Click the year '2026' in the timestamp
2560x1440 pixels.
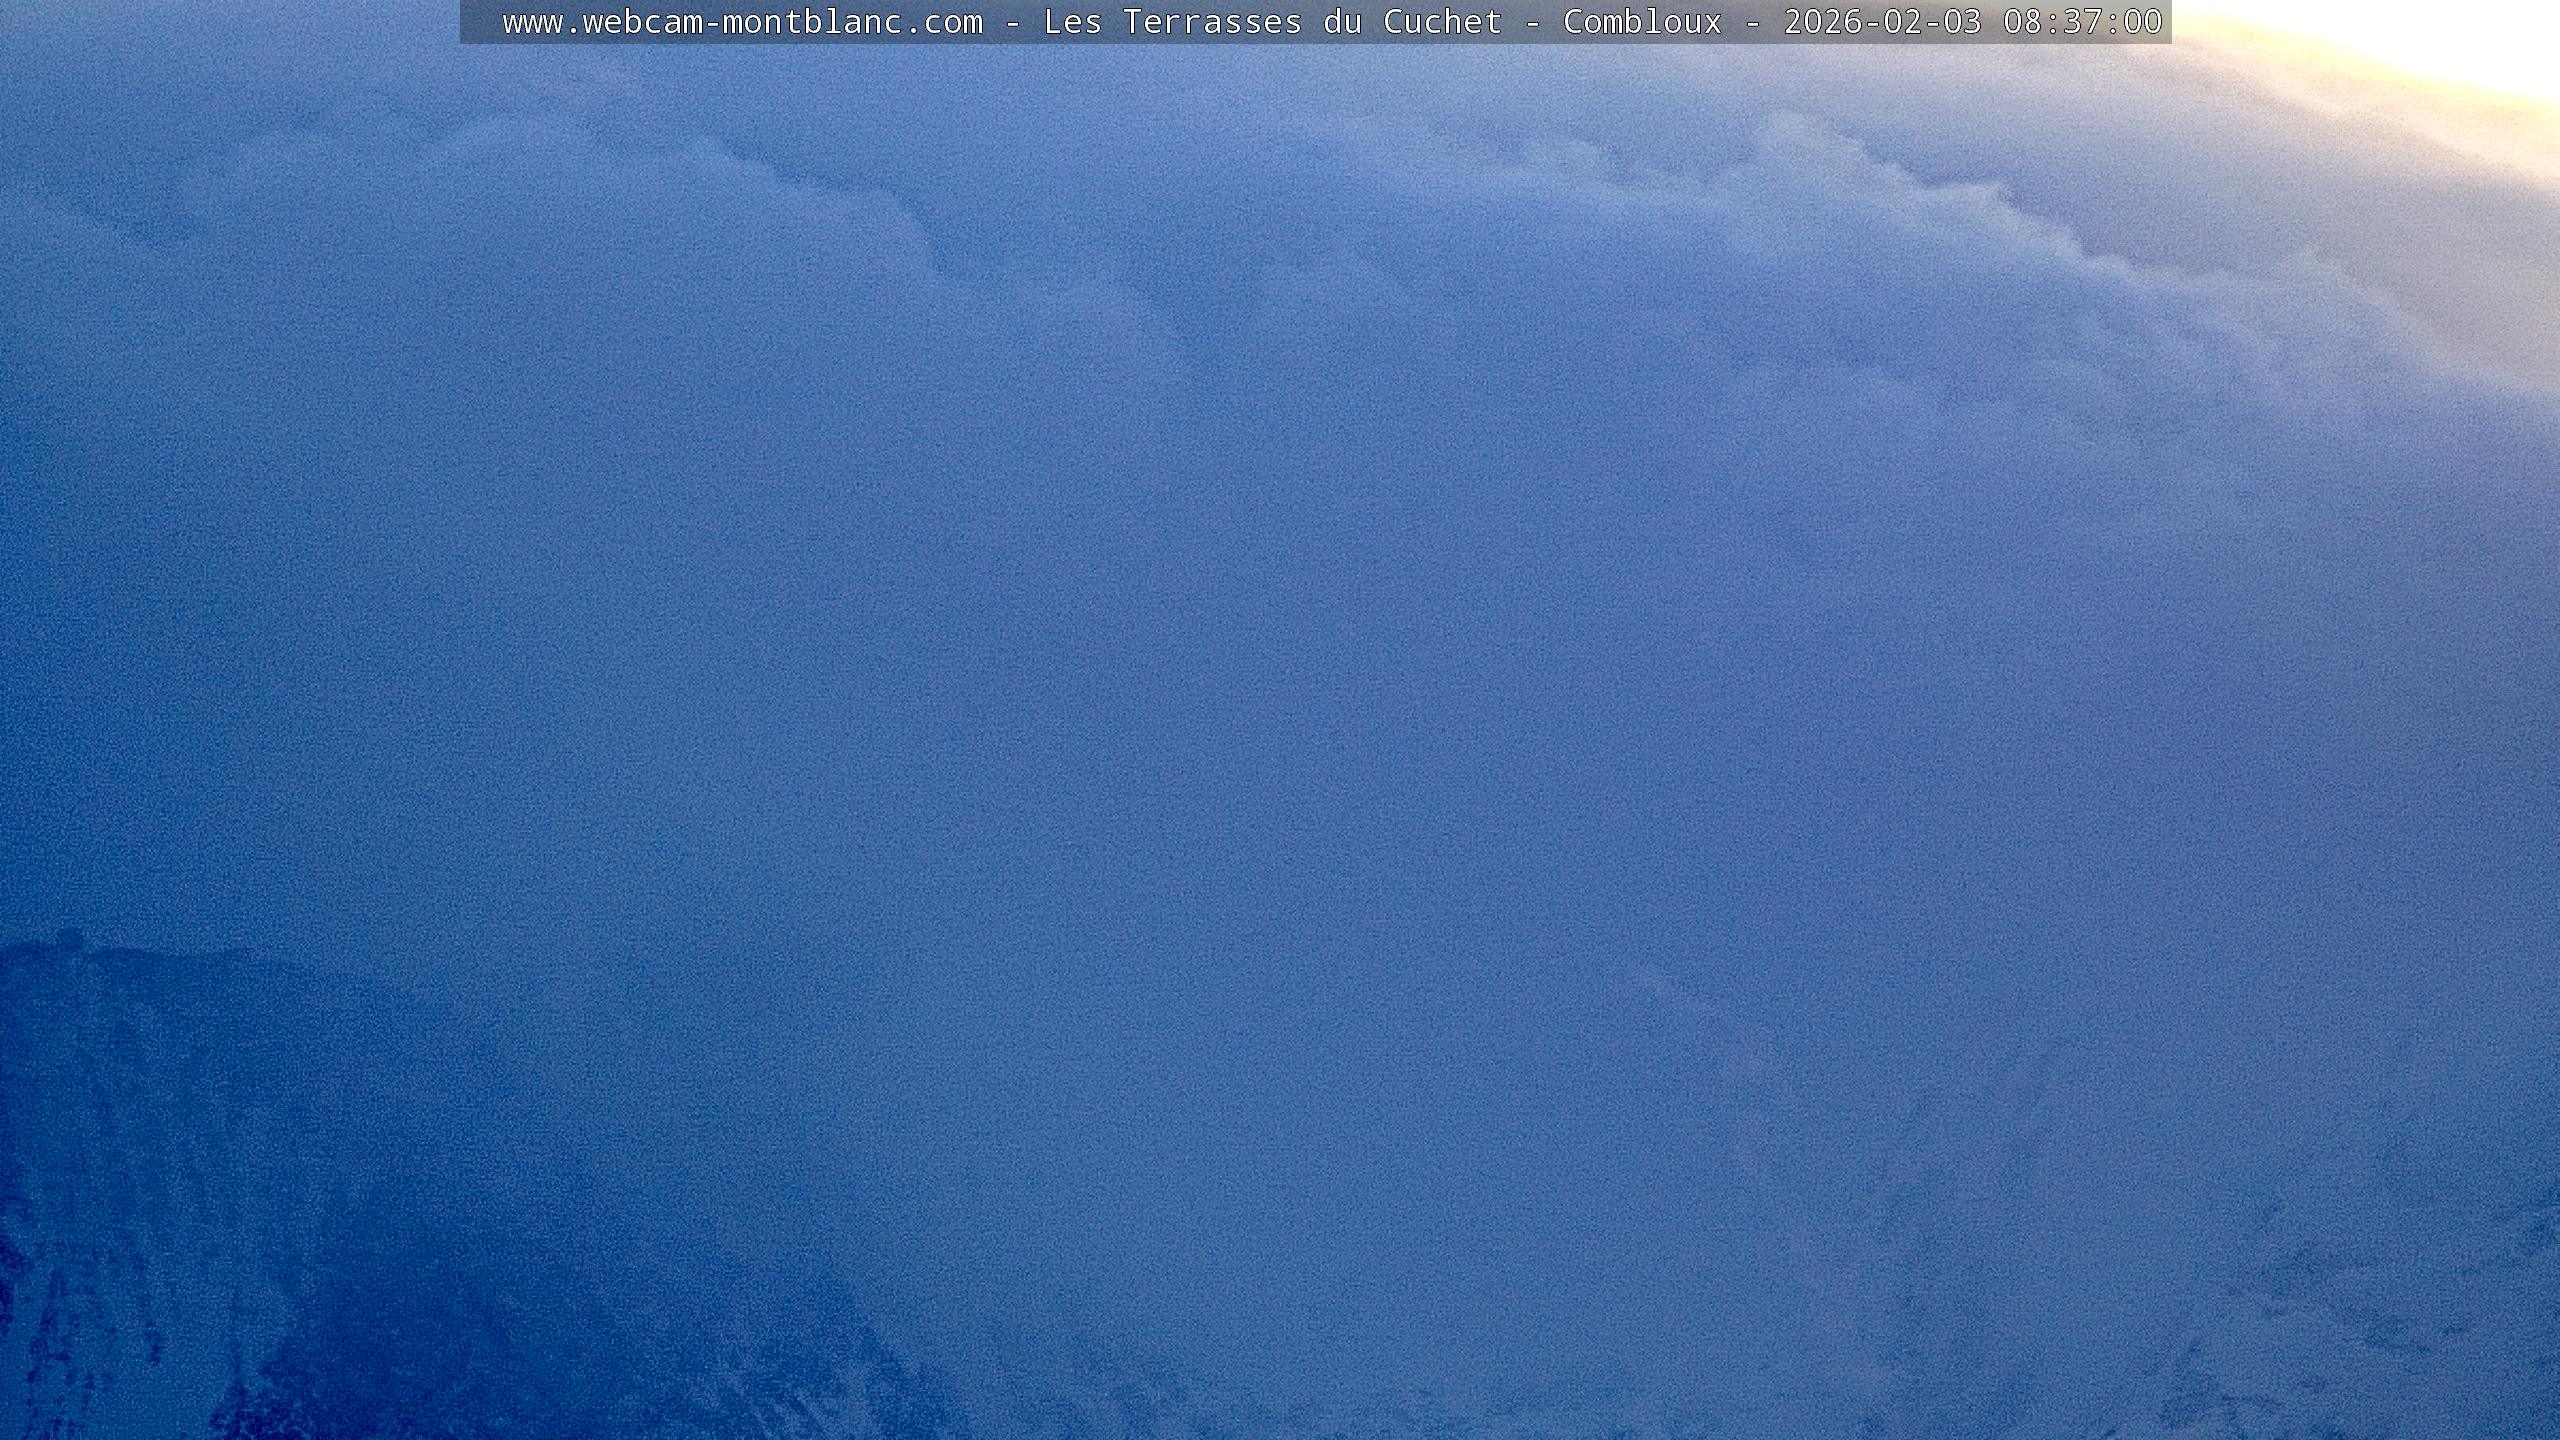coord(1823,22)
